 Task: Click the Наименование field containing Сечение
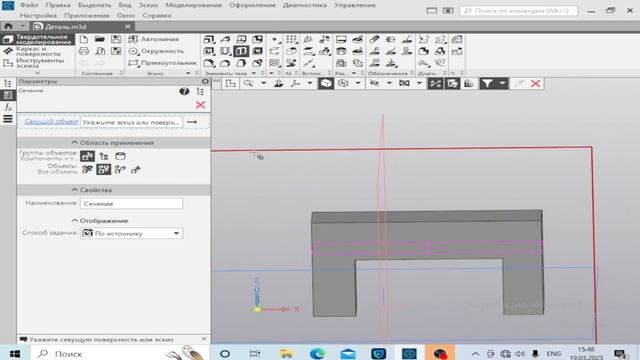[x=131, y=203]
